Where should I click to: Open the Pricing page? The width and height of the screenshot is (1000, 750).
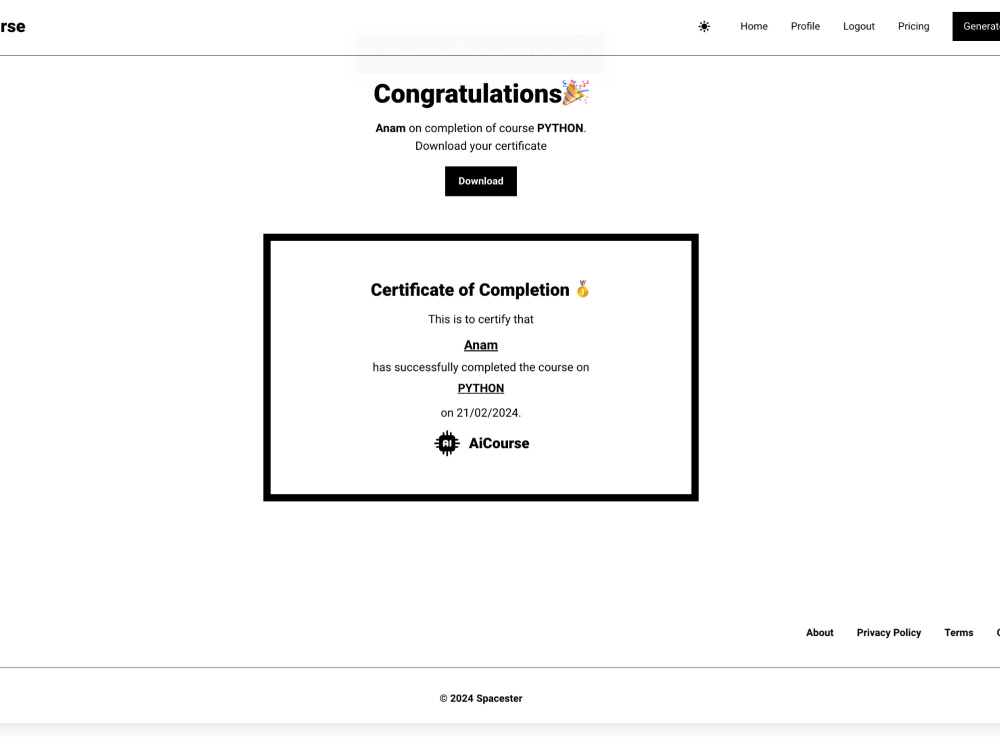(x=913, y=26)
